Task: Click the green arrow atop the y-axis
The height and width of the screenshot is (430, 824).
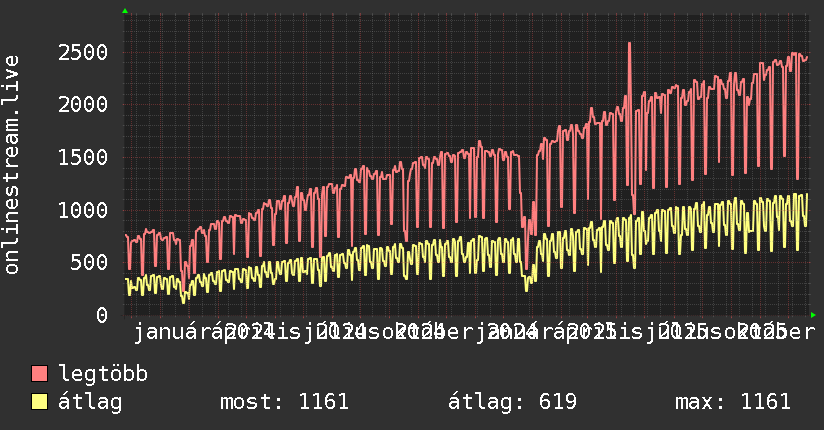Action: tap(124, 11)
